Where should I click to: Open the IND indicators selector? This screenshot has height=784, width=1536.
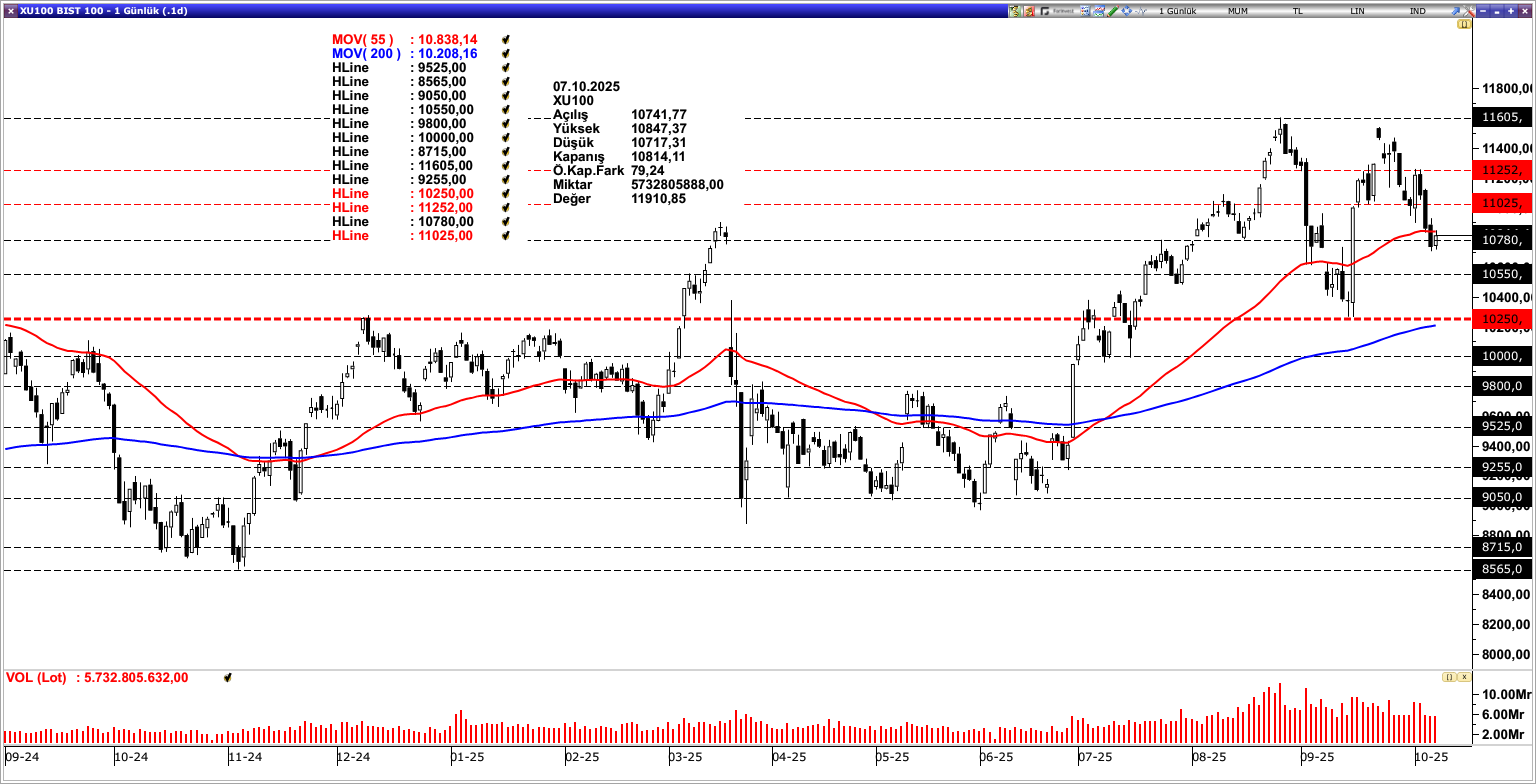pos(1418,11)
